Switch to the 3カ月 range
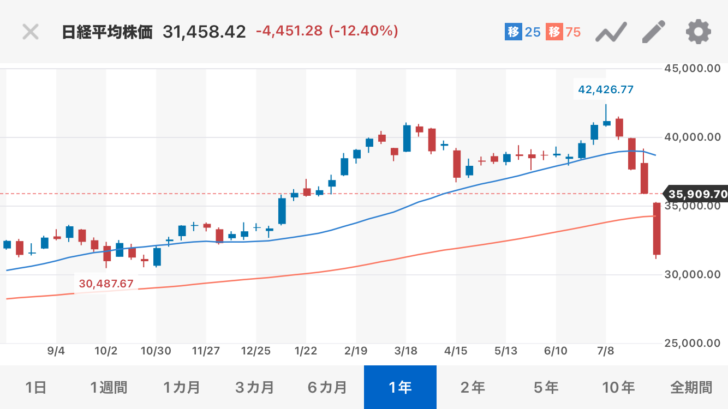Screen dimensions: 728x409 [x=254, y=387]
